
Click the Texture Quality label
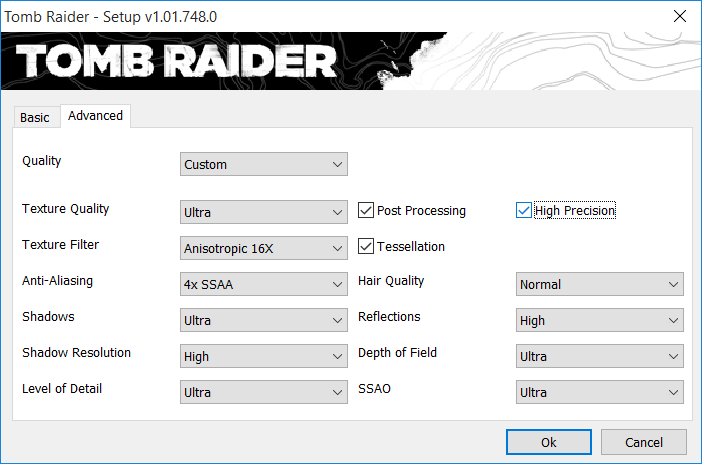(x=66, y=209)
